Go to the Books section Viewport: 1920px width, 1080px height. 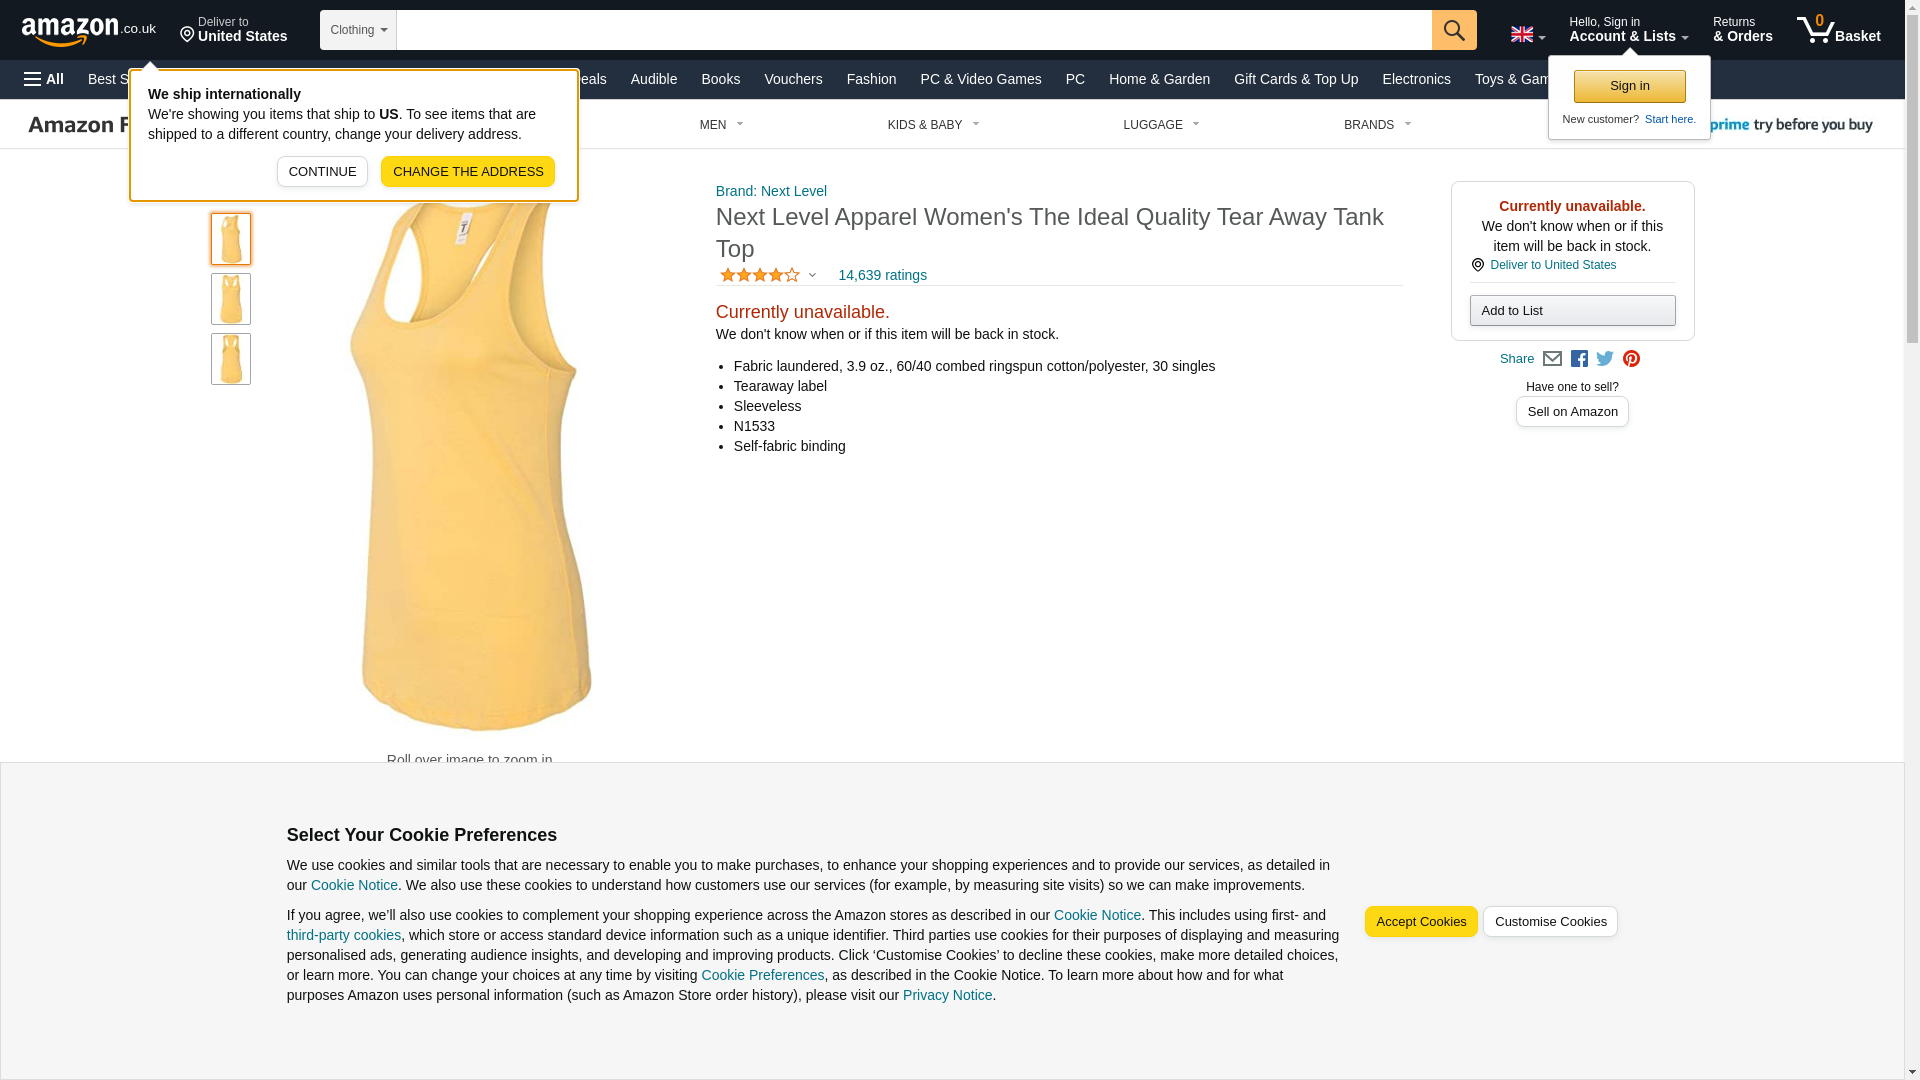720,79
